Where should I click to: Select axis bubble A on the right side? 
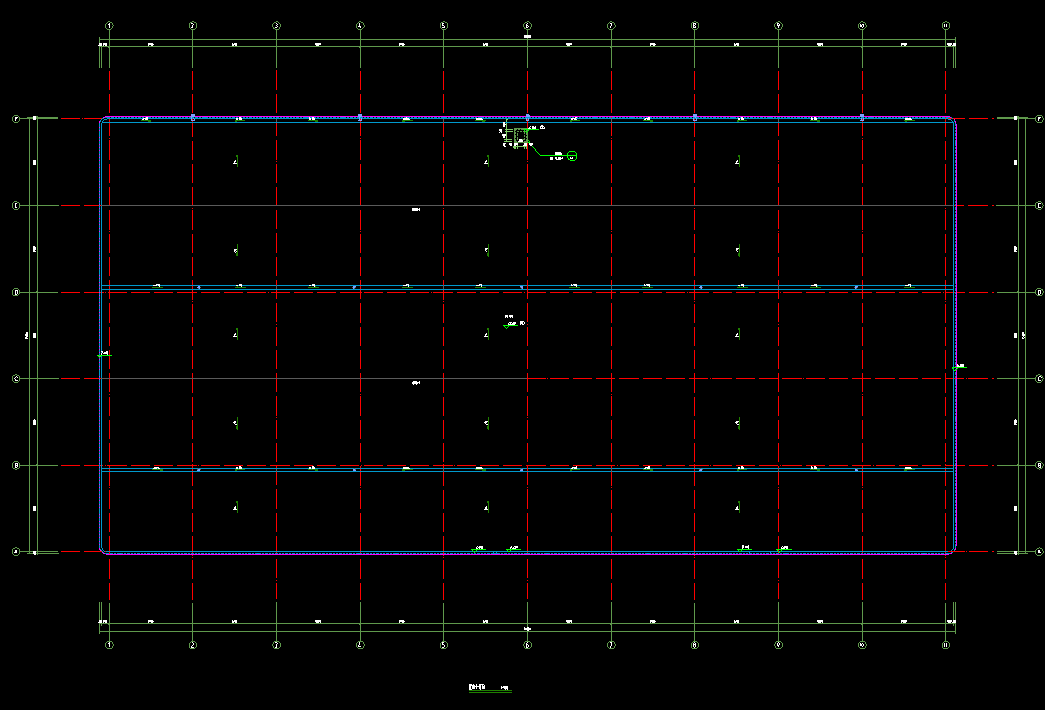pyautogui.click(x=1039, y=552)
